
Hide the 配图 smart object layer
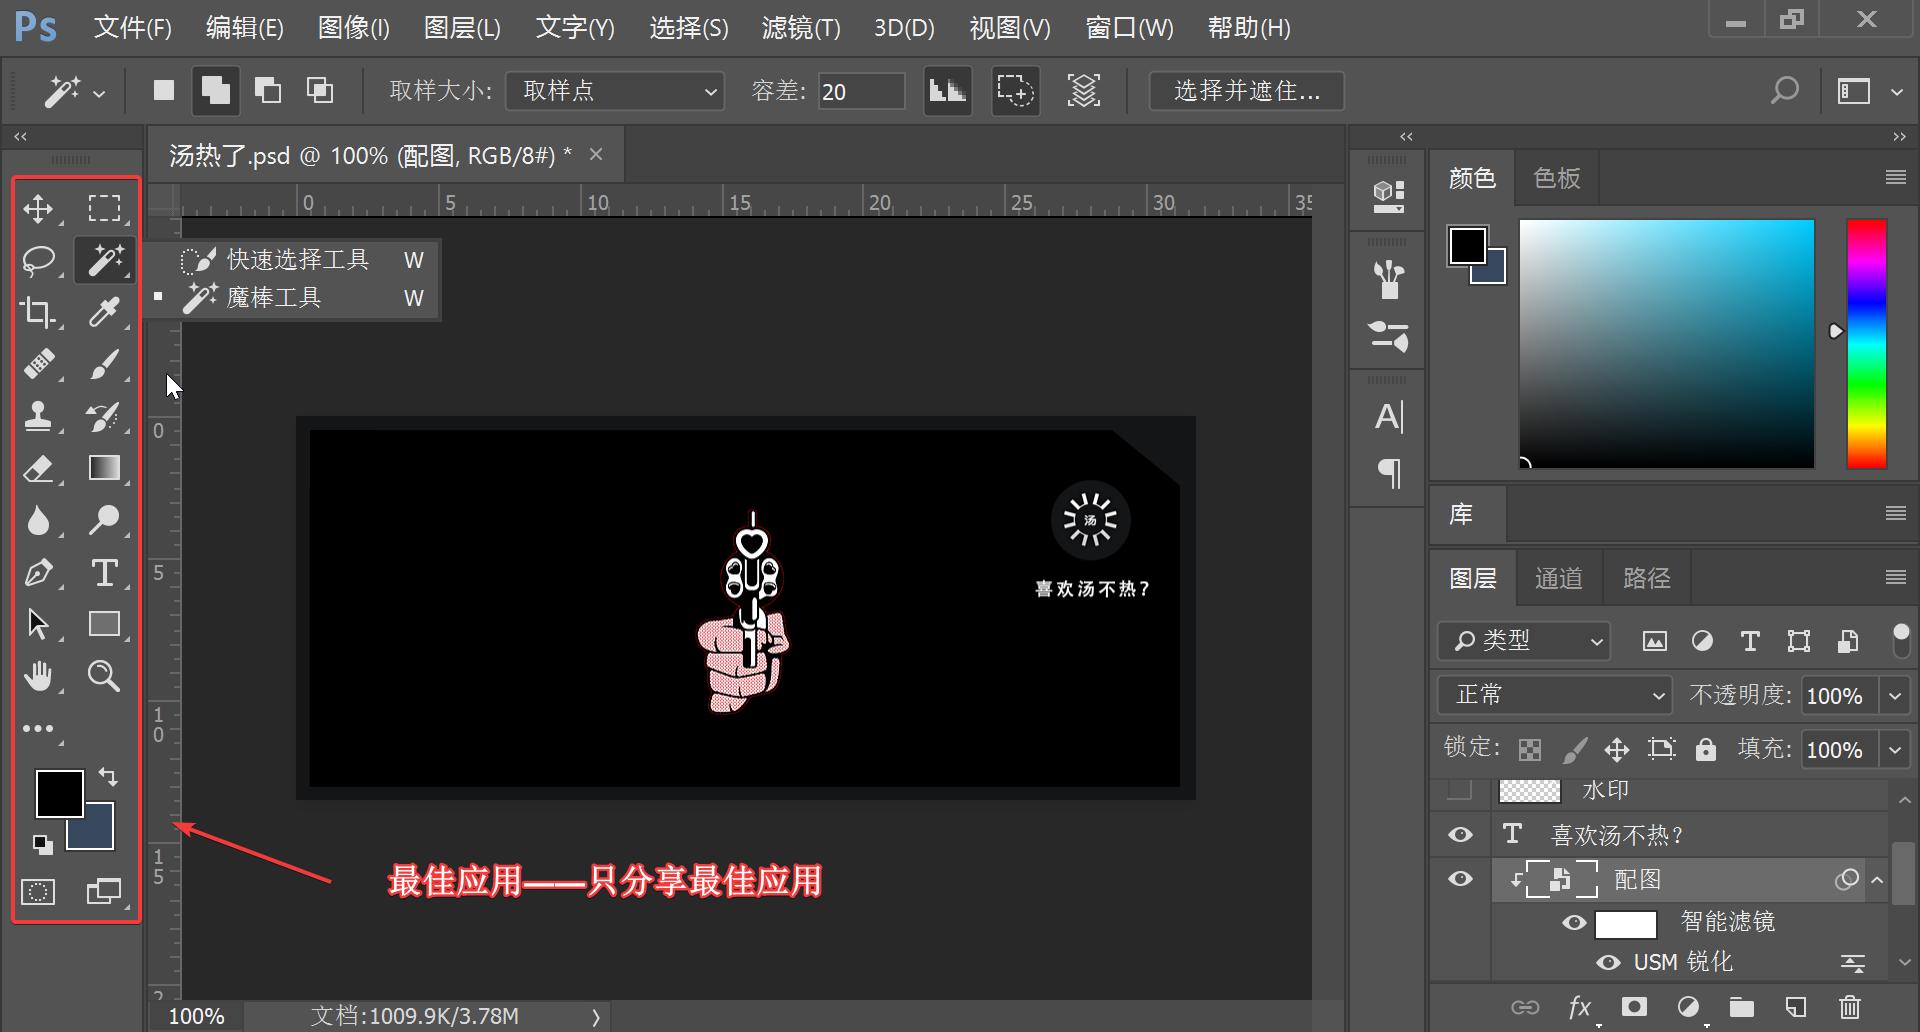1460,879
